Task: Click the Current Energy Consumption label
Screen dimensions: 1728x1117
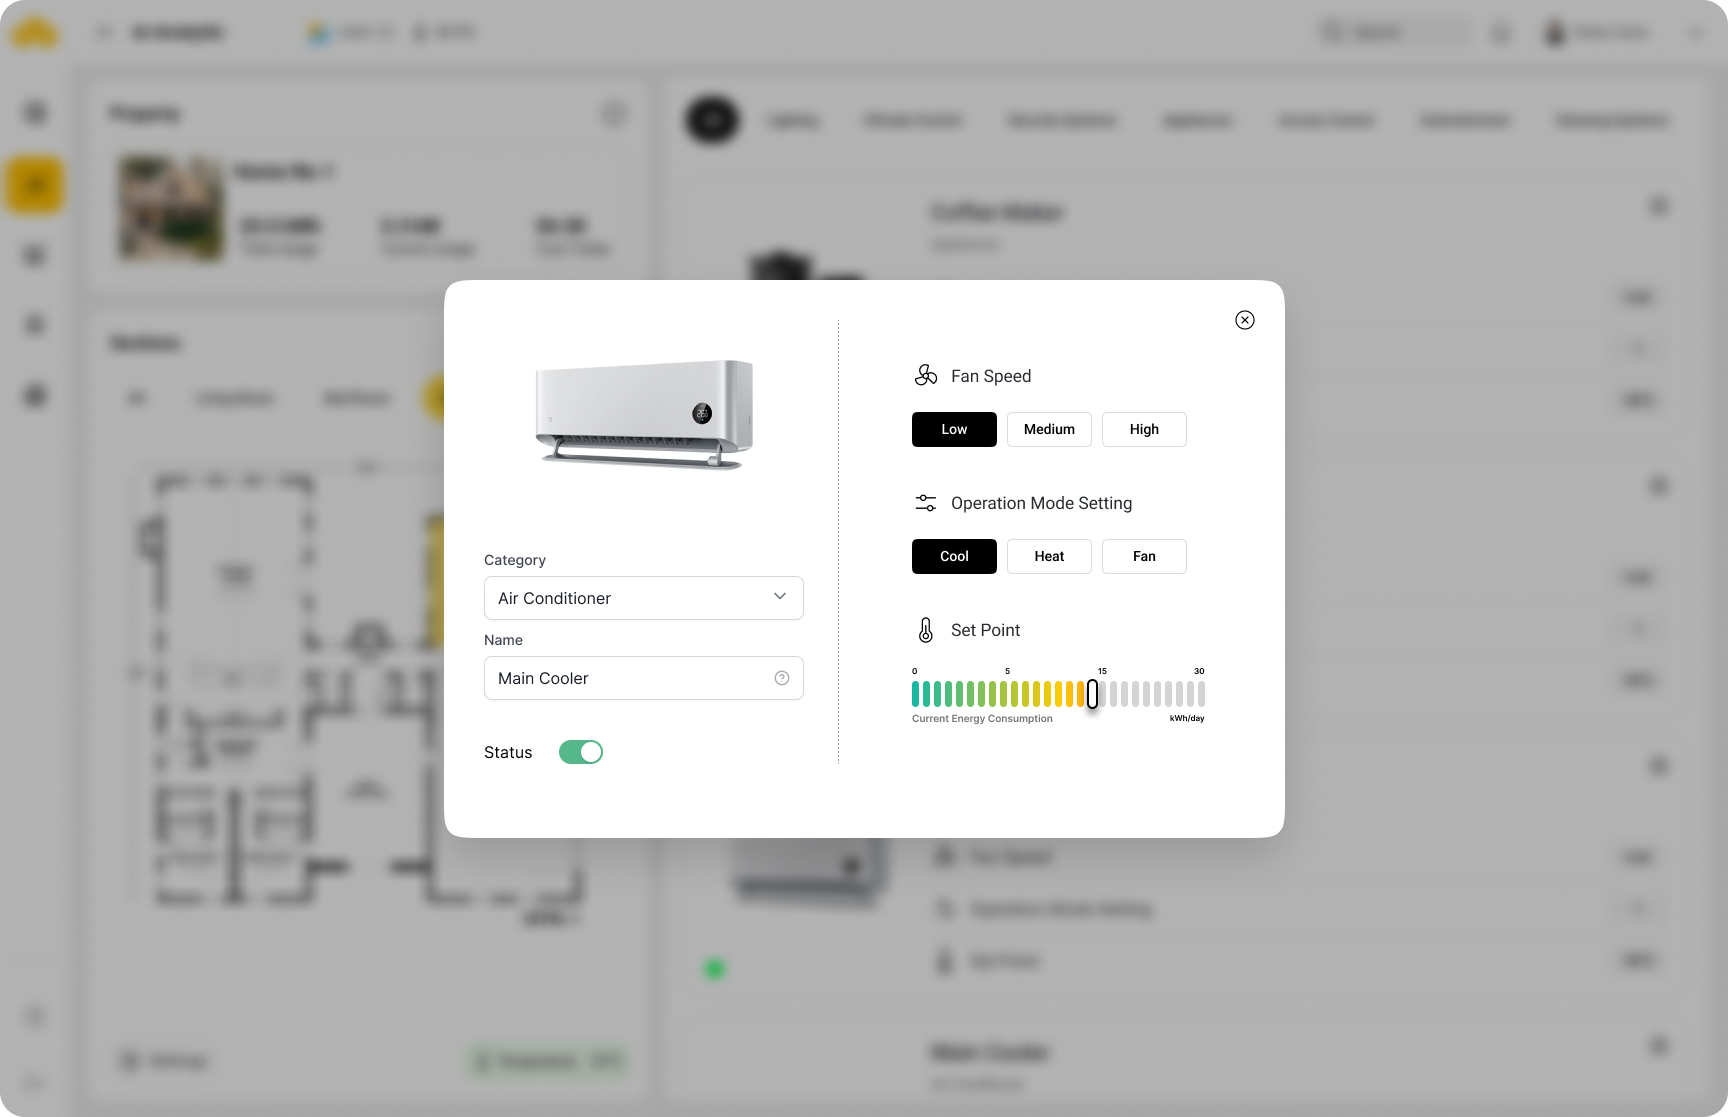Action: point(982,719)
